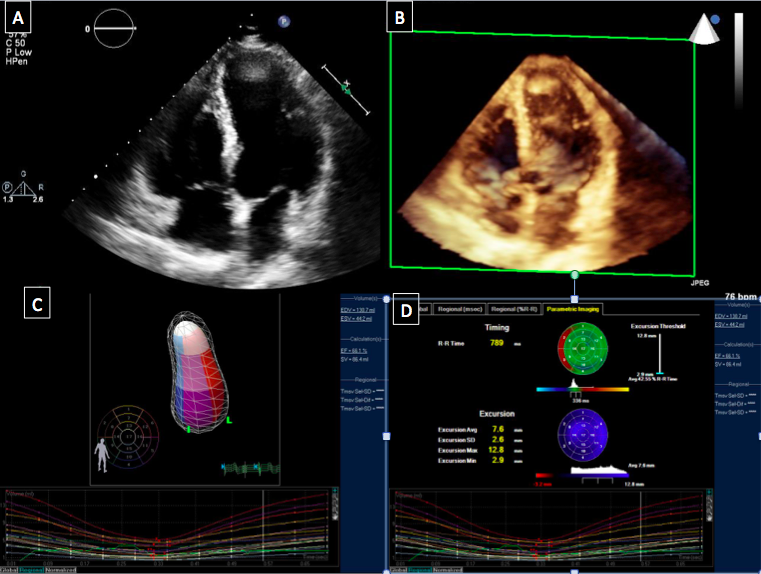761x574 pixels.
Task: Click the R-R Time value 789
Action: pyautogui.click(x=496, y=343)
